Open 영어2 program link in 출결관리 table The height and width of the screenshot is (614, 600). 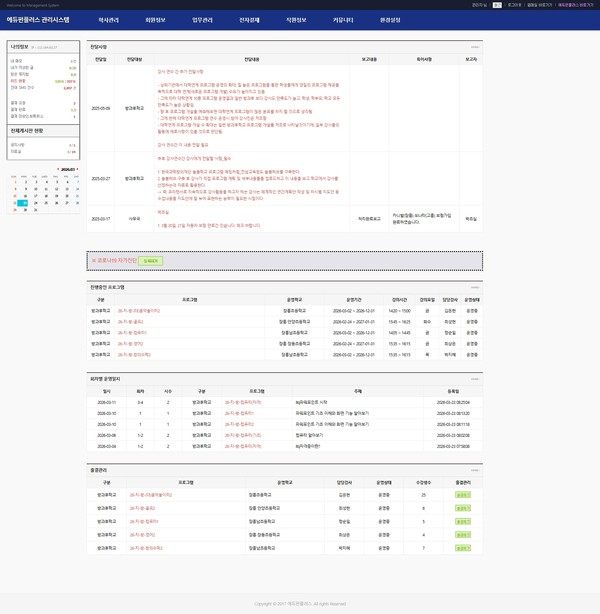(x=142, y=535)
